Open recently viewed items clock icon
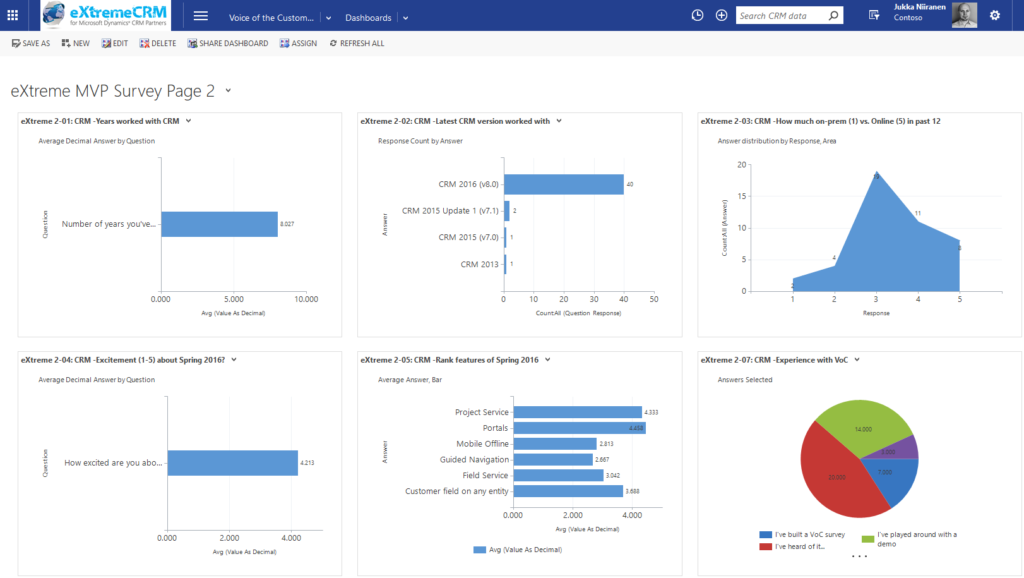1024x578 pixels. click(697, 15)
